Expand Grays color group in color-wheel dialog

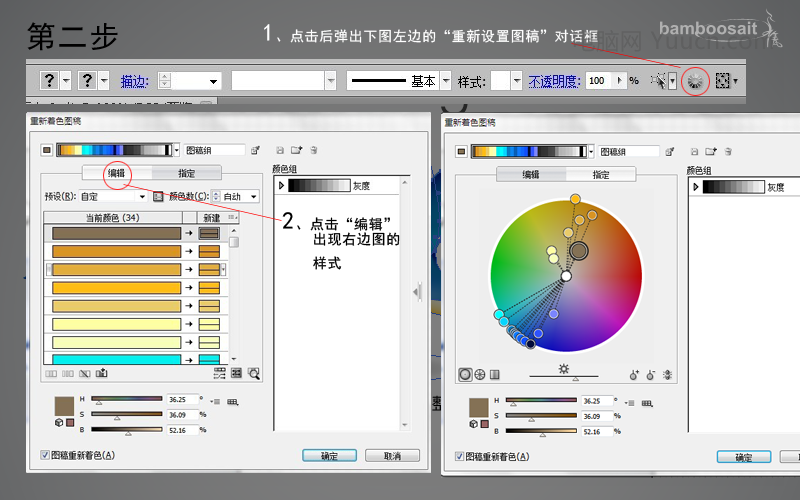click(695, 187)
